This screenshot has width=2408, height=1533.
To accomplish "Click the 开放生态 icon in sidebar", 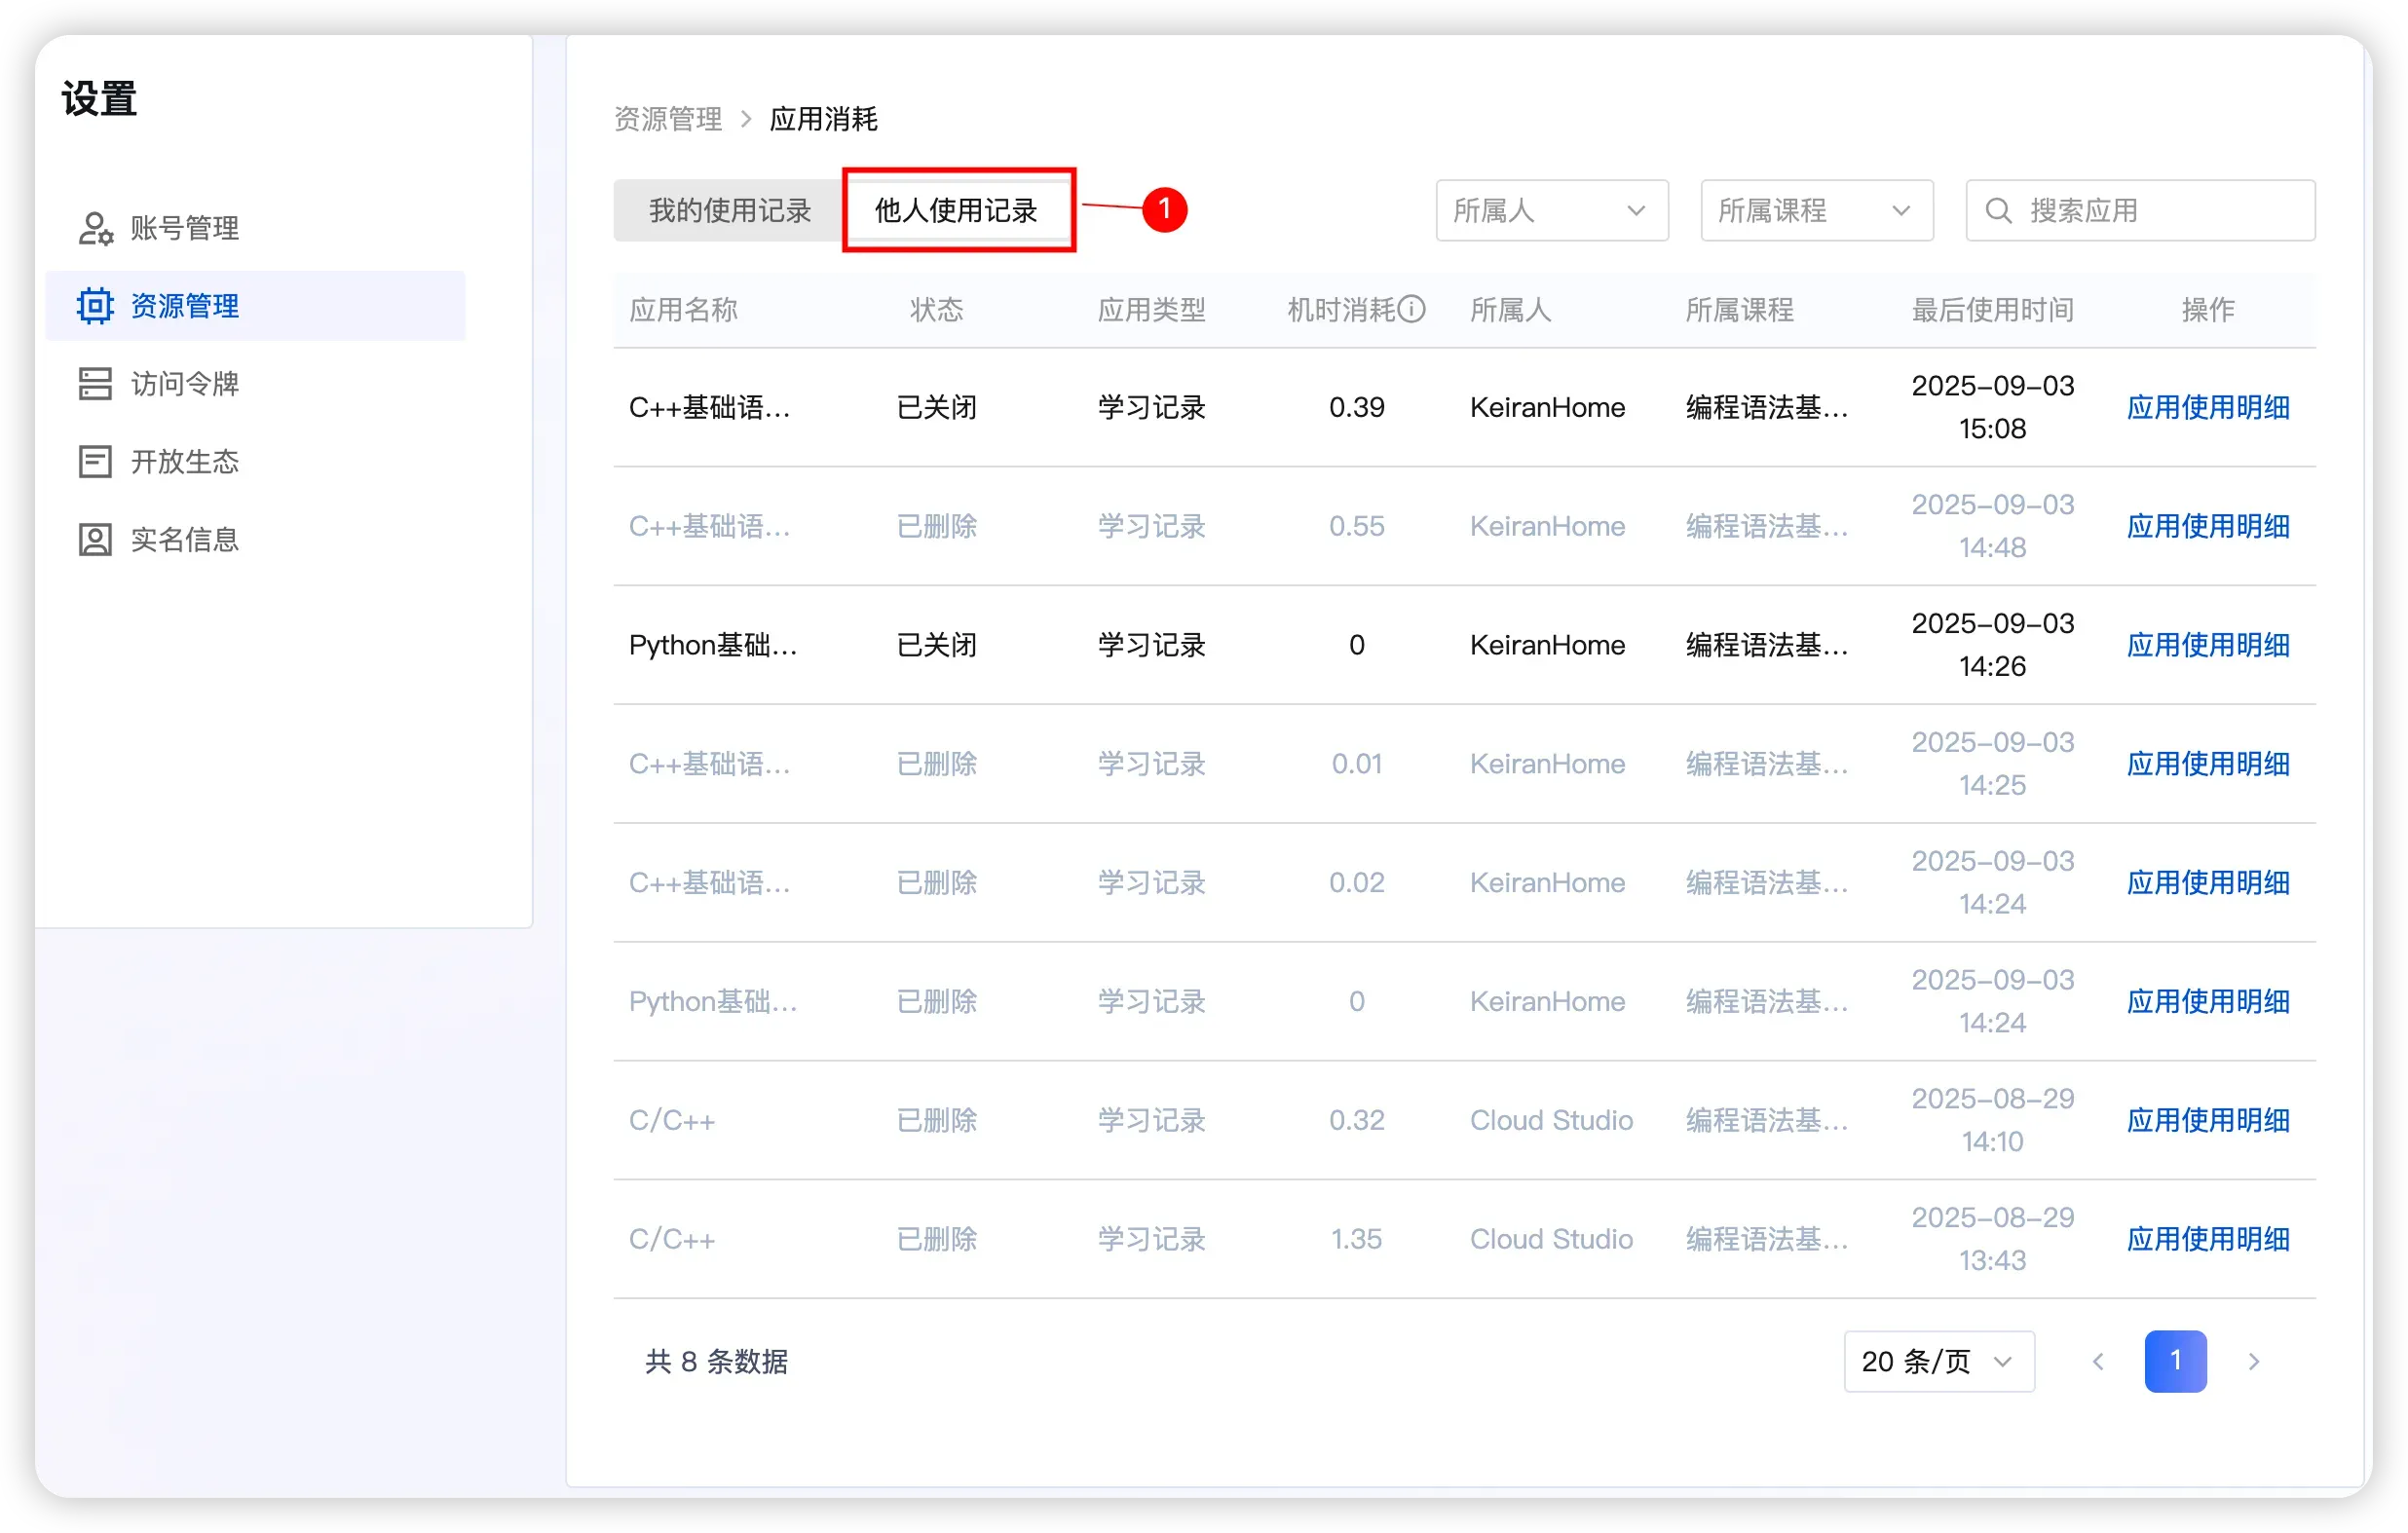I will [95, 462].
